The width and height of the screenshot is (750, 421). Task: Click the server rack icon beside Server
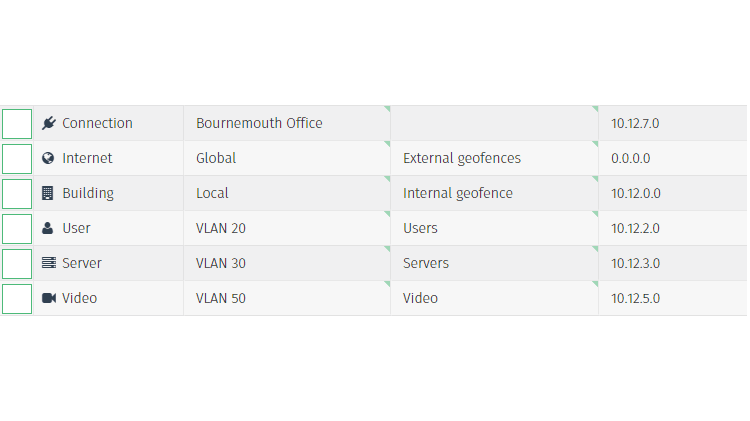click(x=48, y=263)
